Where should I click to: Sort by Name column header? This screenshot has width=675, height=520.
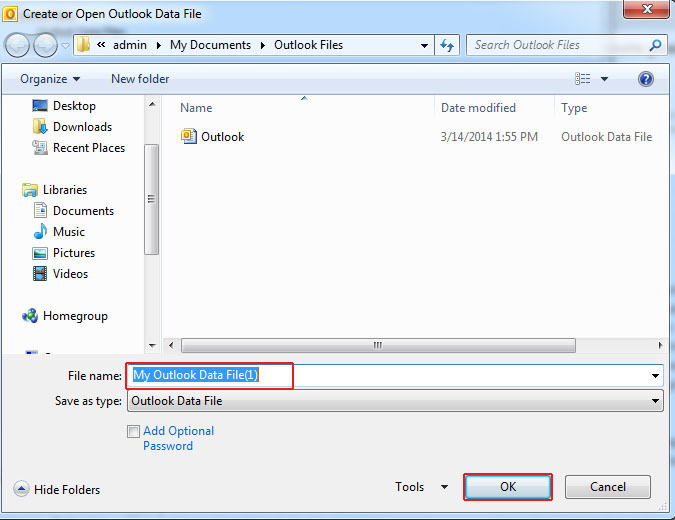[x=196, y=108]
